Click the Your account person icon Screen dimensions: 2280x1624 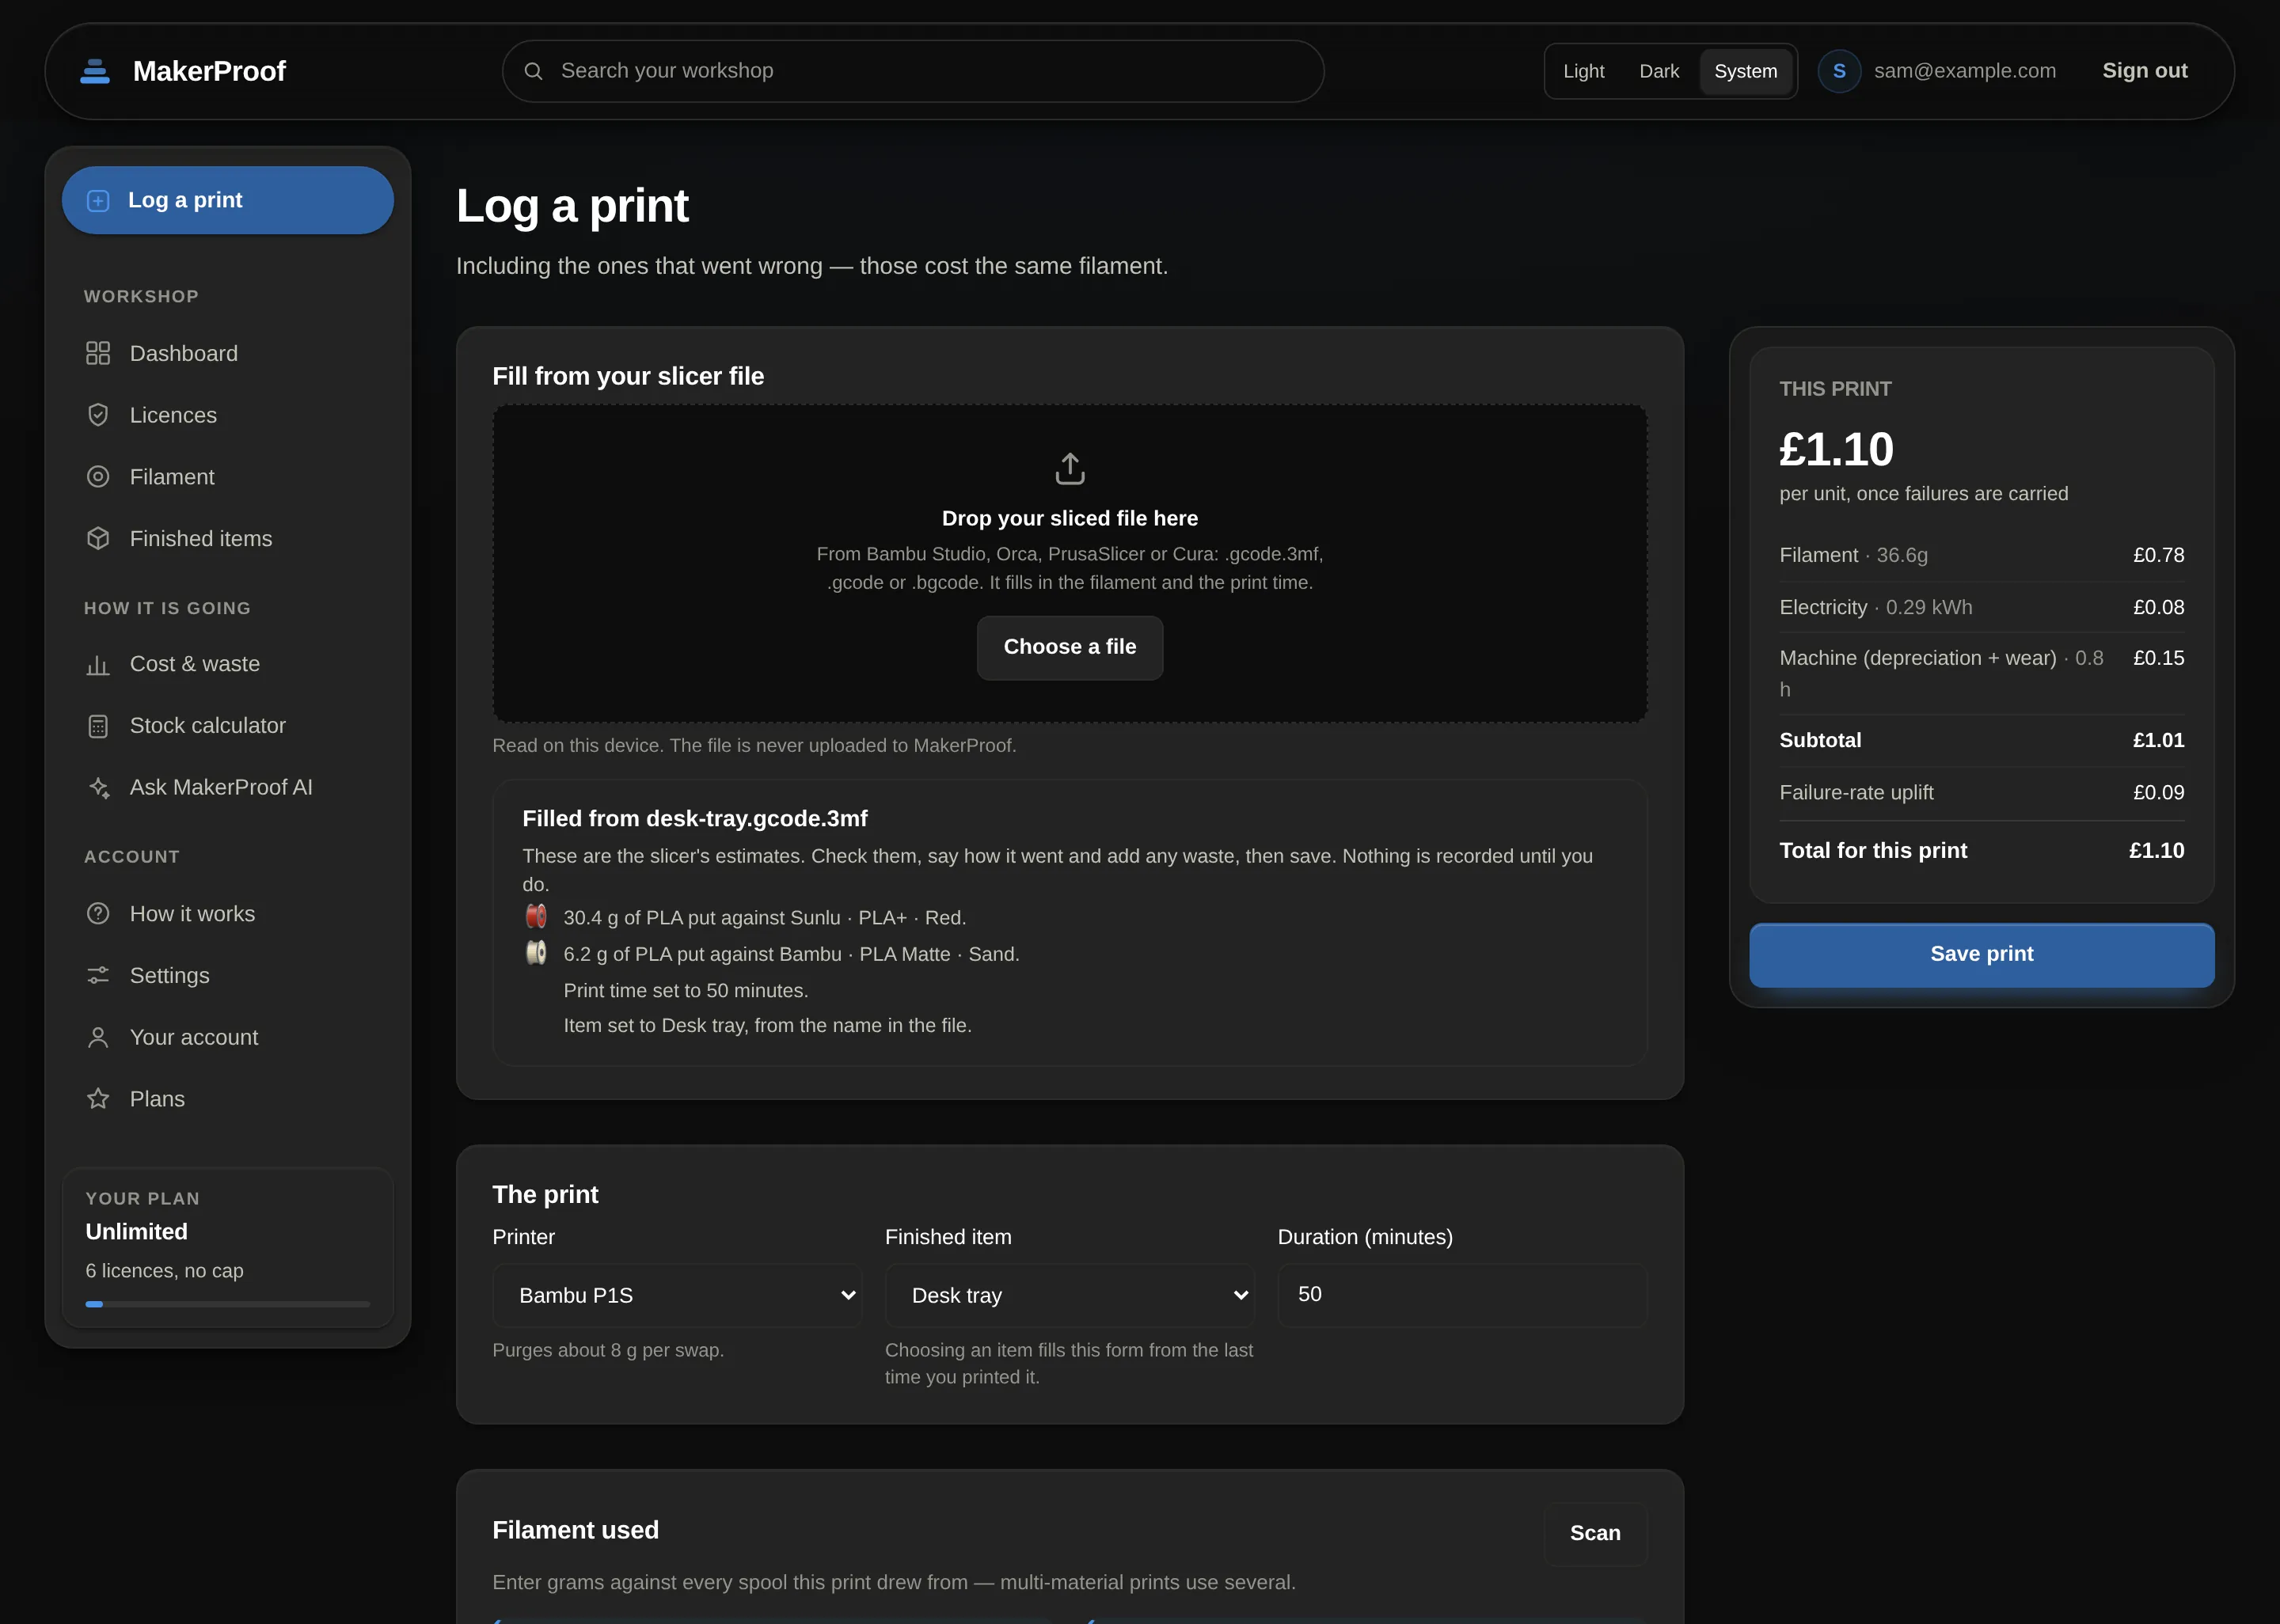coord(98,1037)
